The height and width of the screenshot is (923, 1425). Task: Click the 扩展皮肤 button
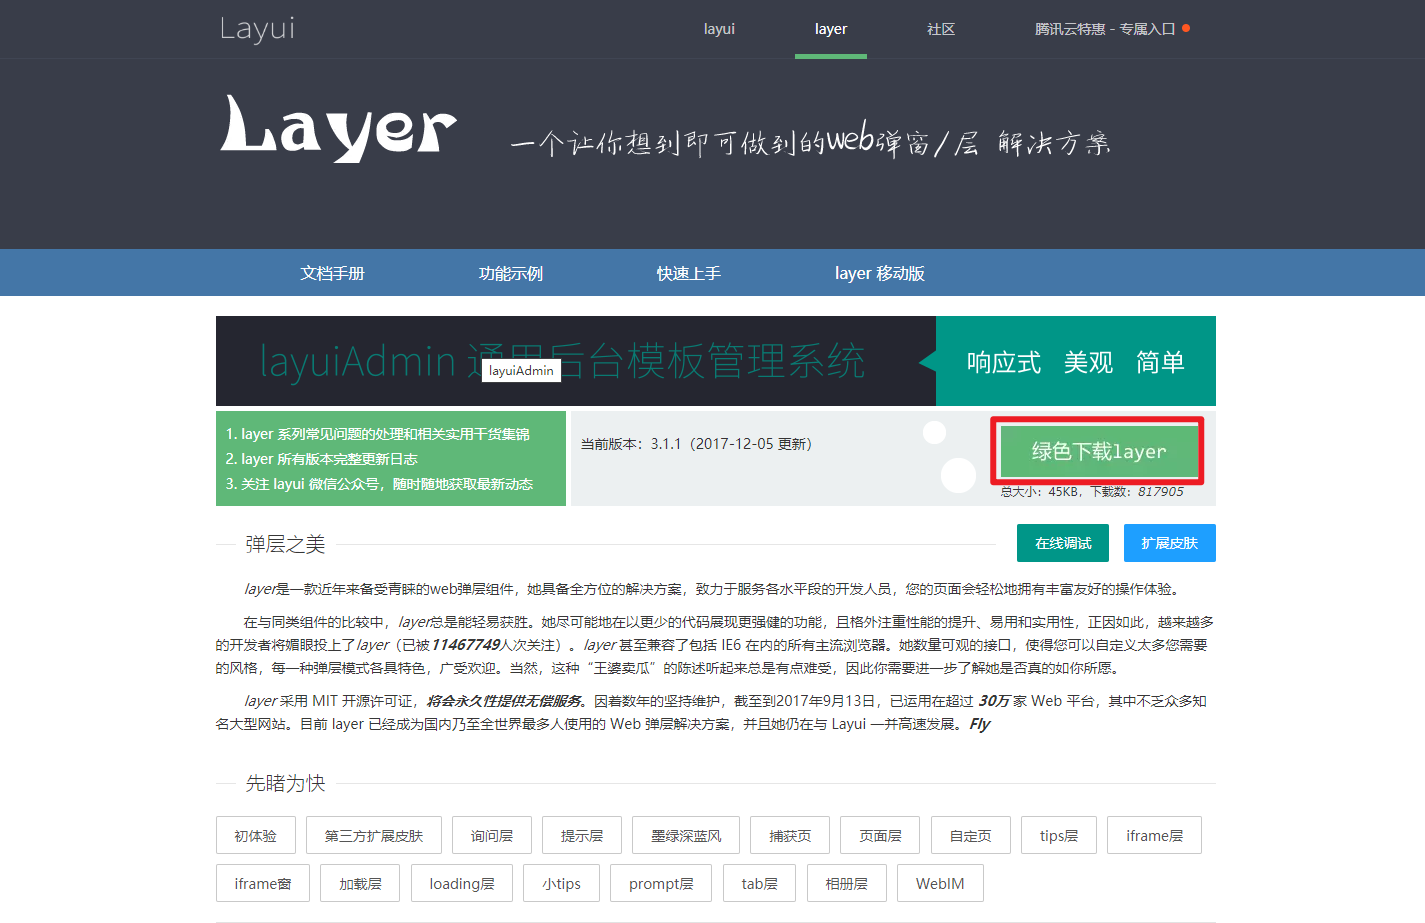(x=1169, y=543)
